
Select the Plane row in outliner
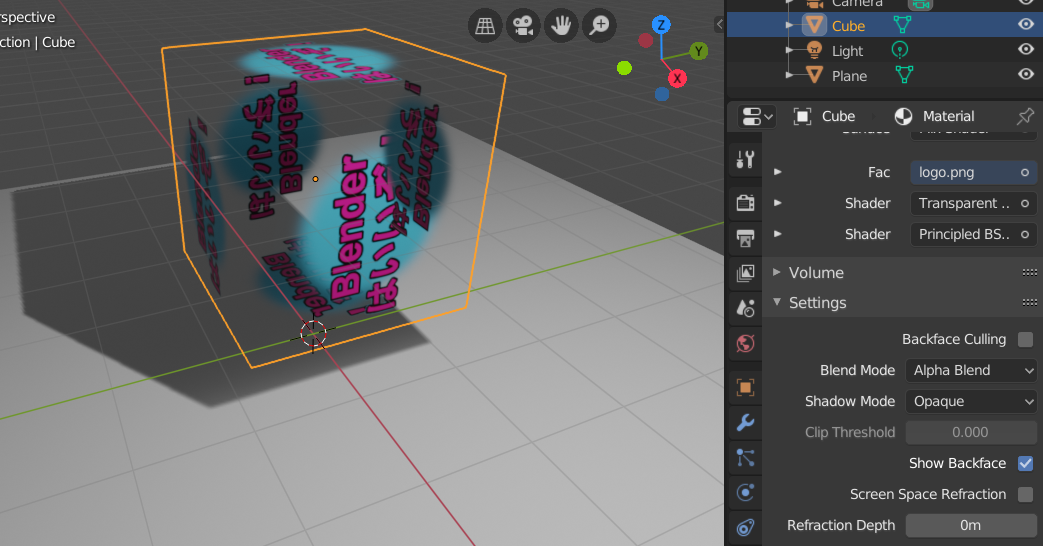(x=885, y=74)
